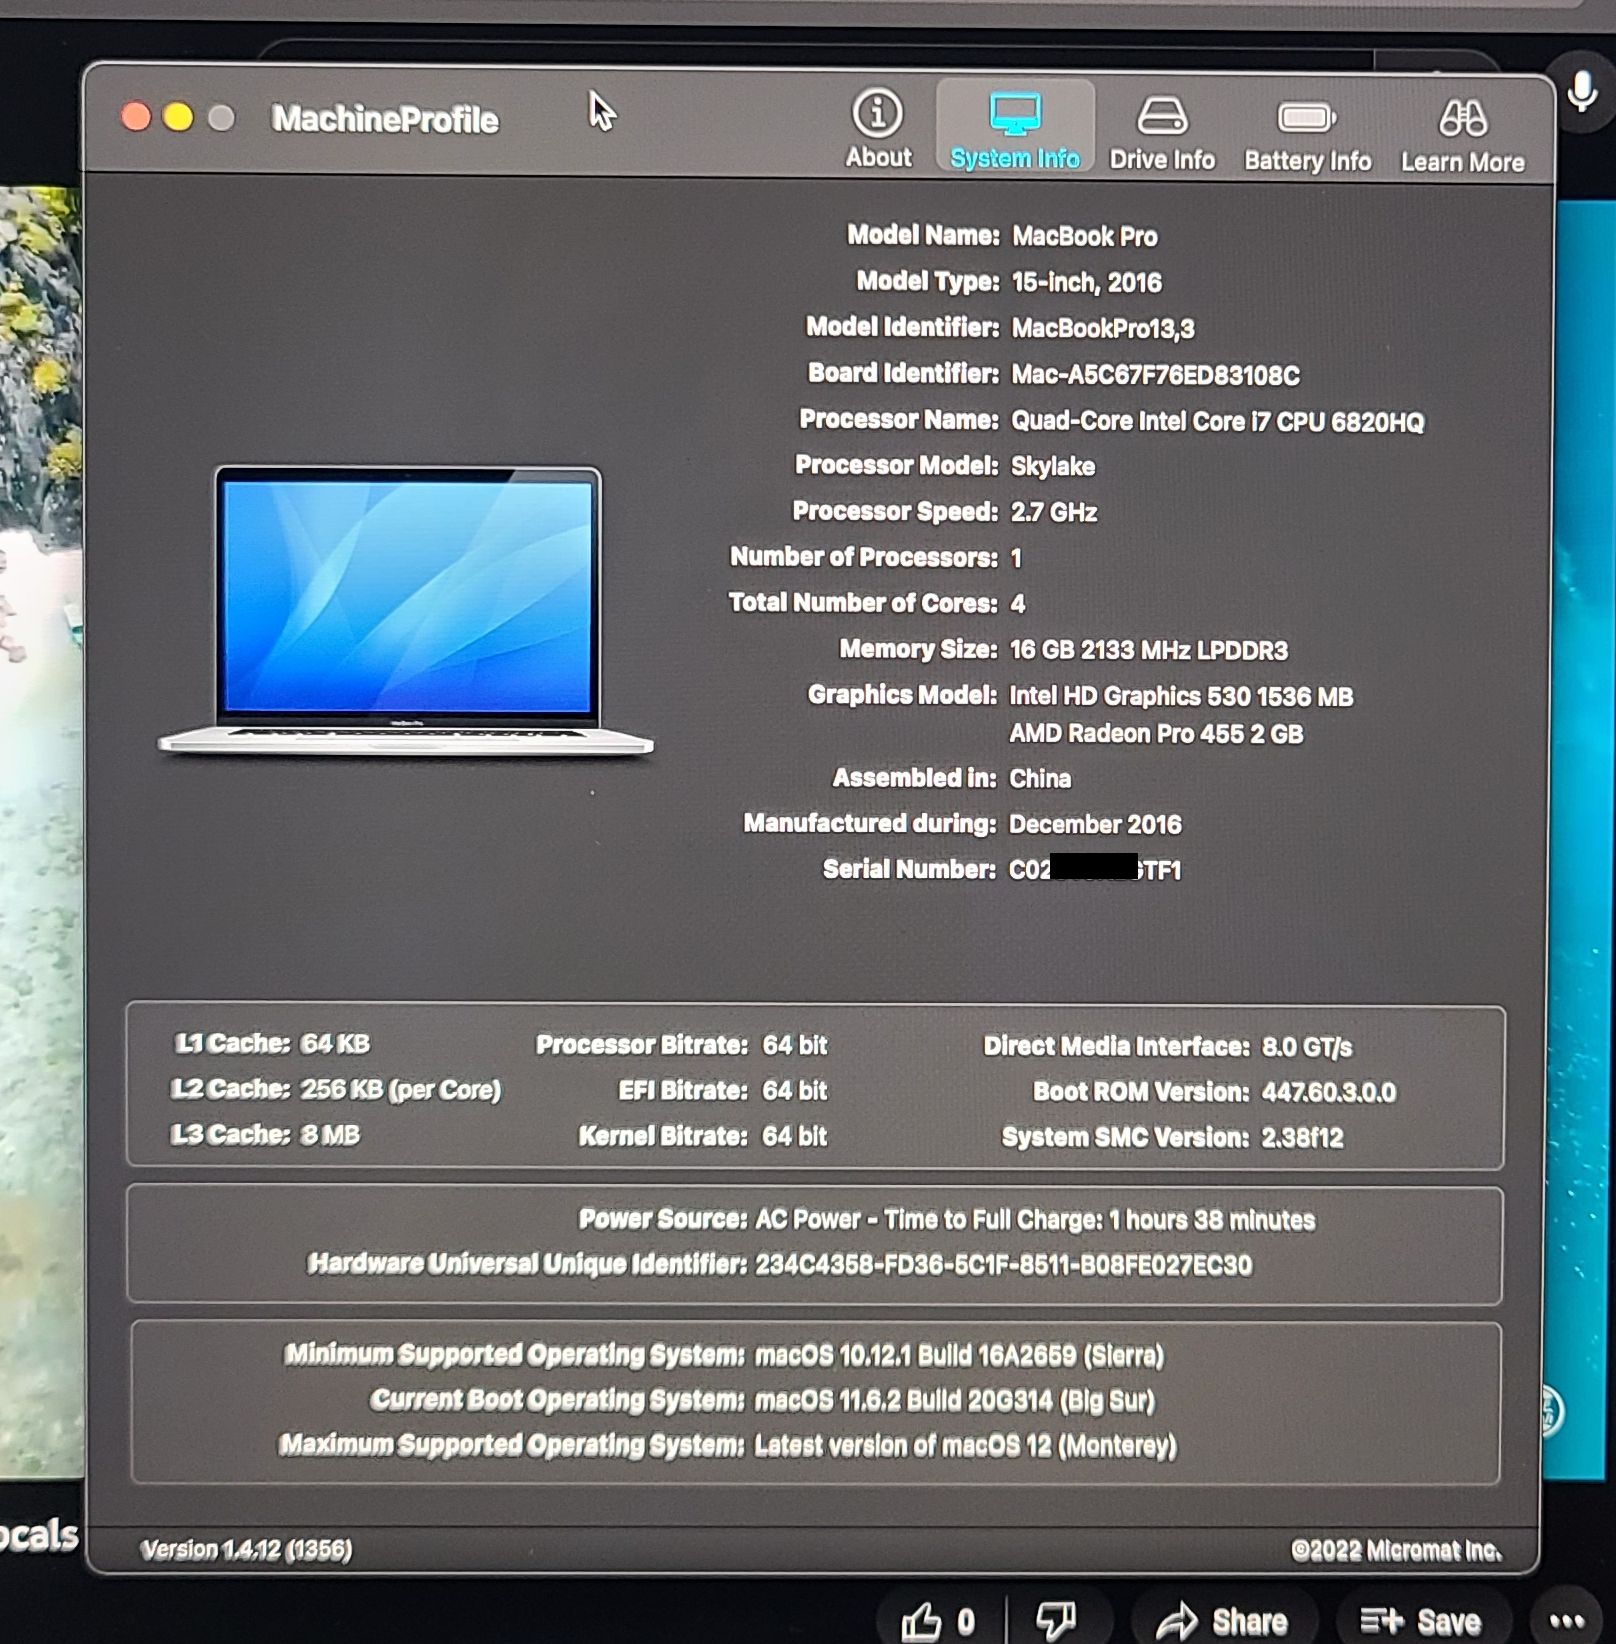Click 'Version 1.4.12 (1356)' in footer
The image size is (1616, 1644).
point(246,1550)
